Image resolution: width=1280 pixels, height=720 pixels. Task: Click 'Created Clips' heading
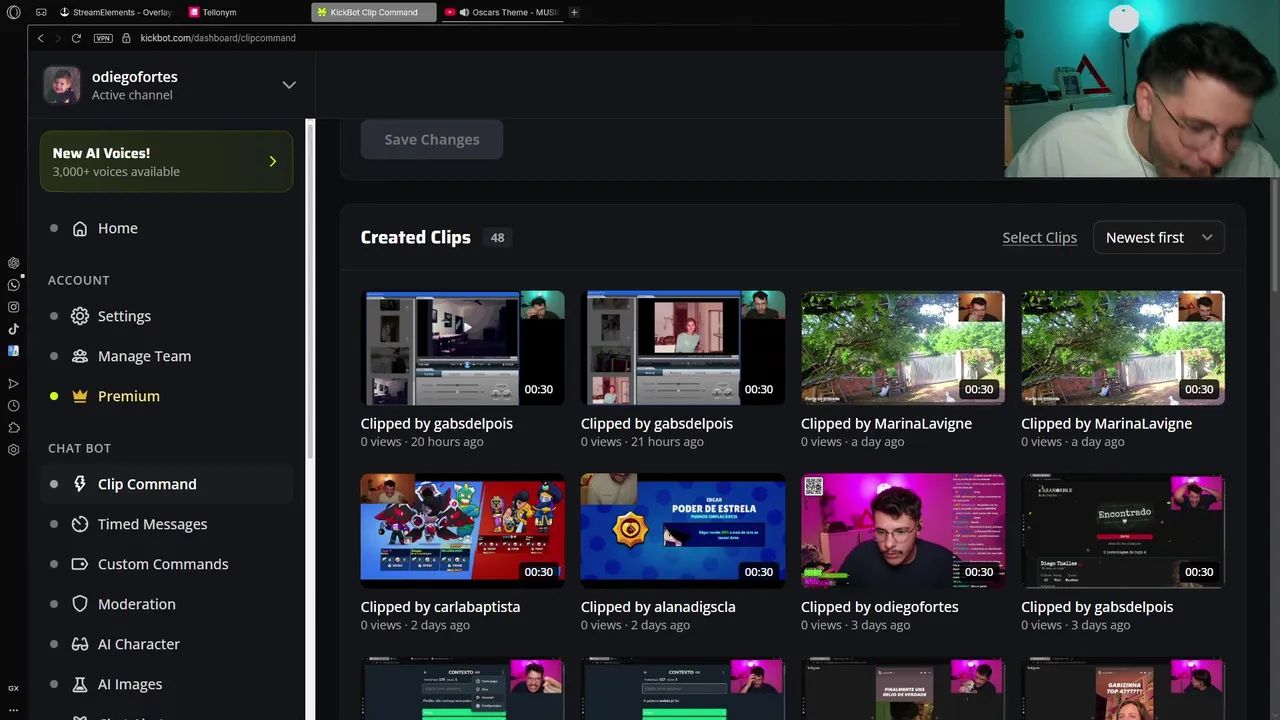415,237
